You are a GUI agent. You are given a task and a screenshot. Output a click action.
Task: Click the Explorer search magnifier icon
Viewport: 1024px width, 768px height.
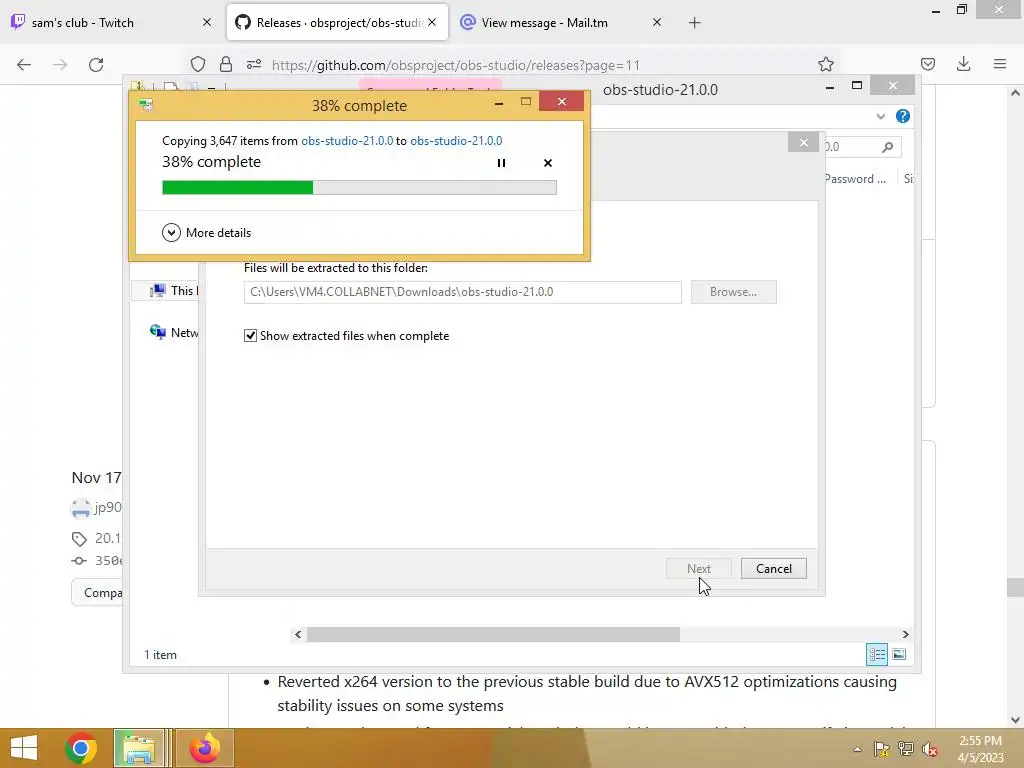(887, 147)
